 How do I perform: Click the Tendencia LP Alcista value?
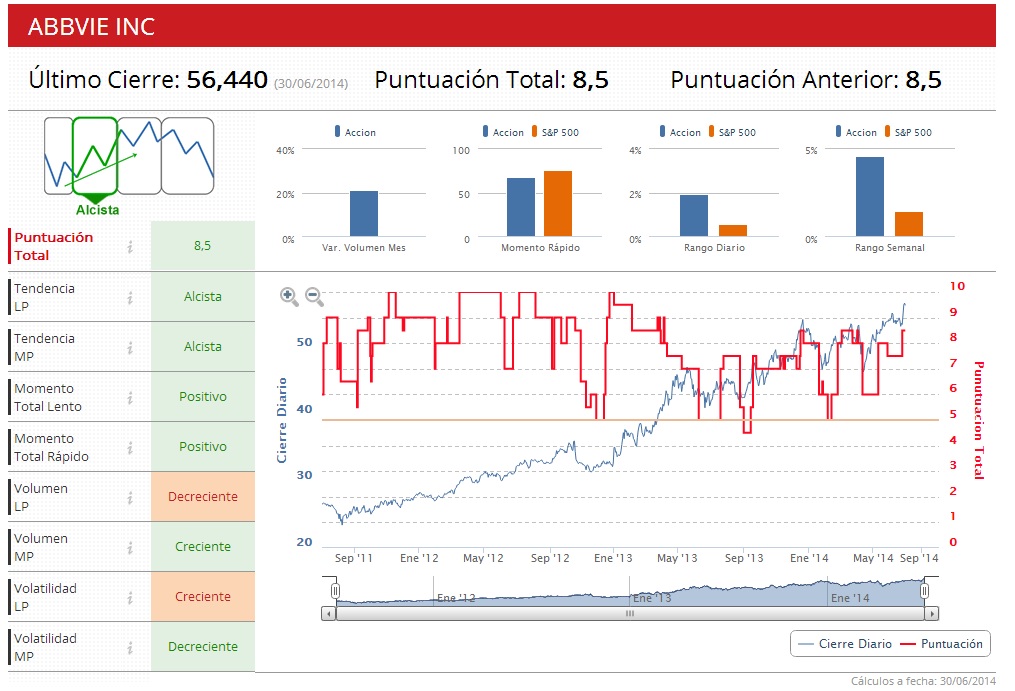tap(203, 297)
